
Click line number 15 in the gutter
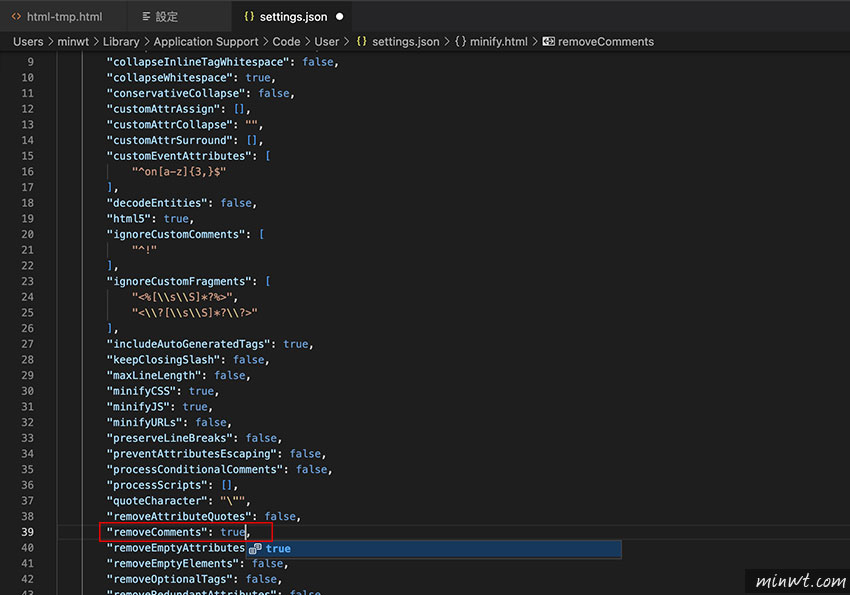tap(27, 156)
